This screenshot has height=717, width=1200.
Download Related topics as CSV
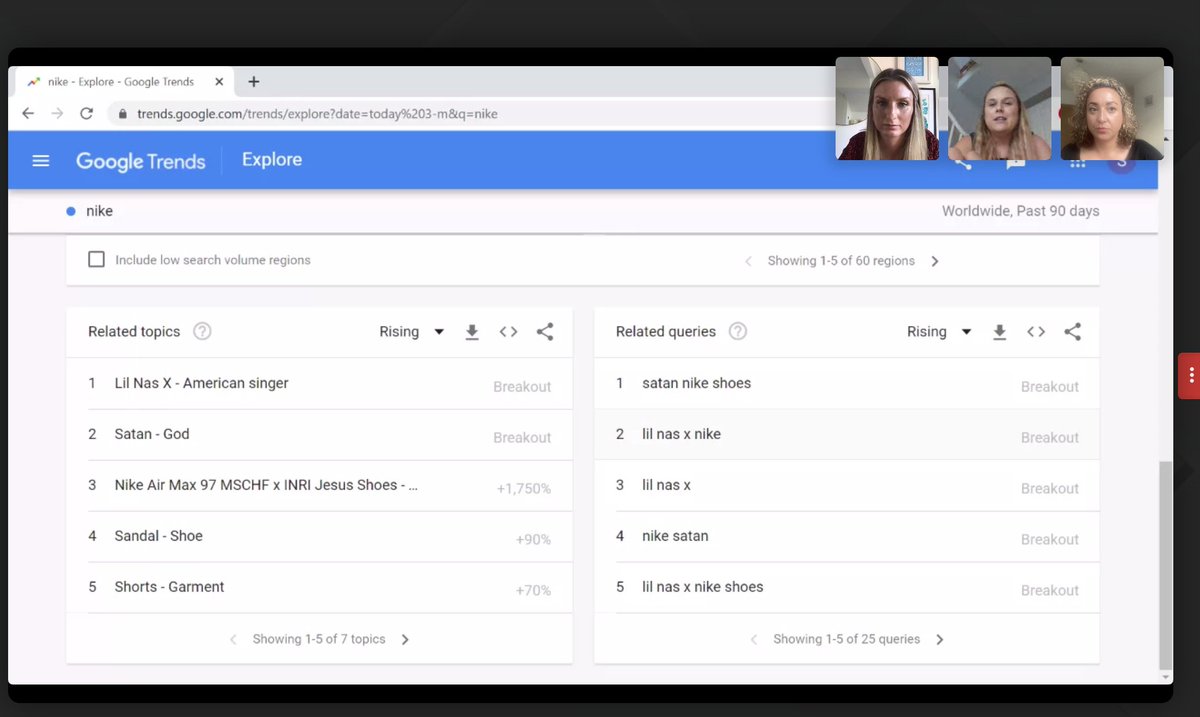472,332
